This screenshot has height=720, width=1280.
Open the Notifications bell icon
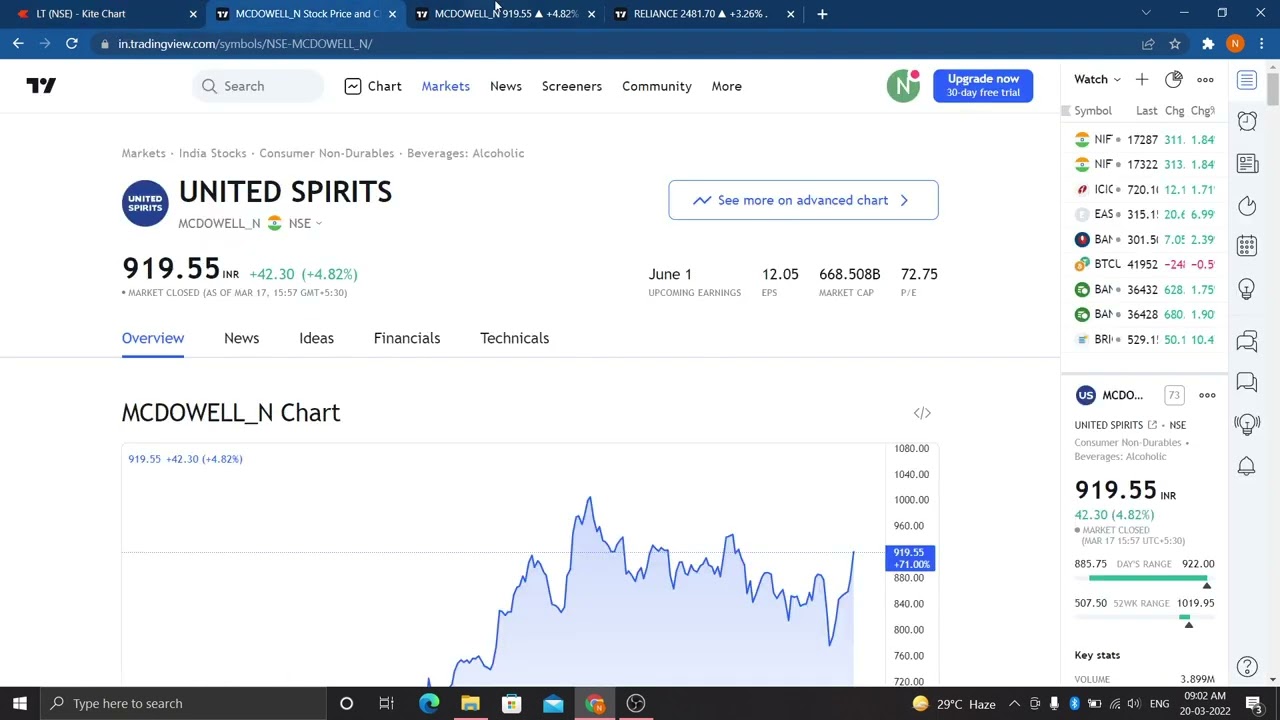[1247, 466]
